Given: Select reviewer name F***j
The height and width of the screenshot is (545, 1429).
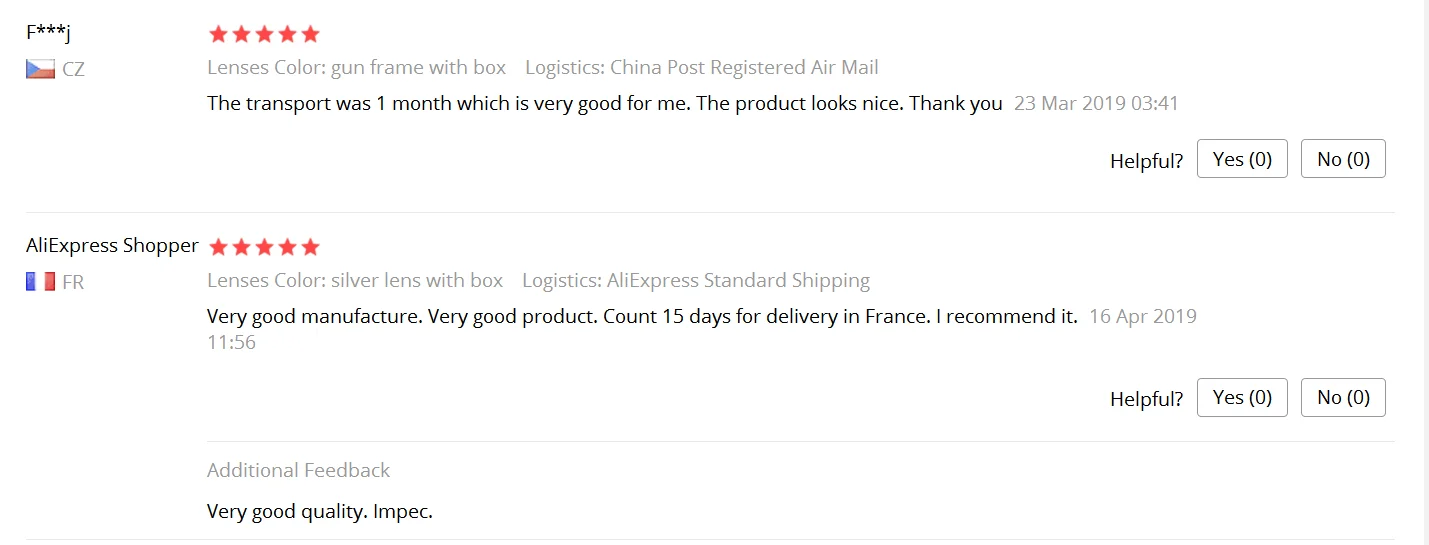Looking at the screenshot, I should point(48,33).
